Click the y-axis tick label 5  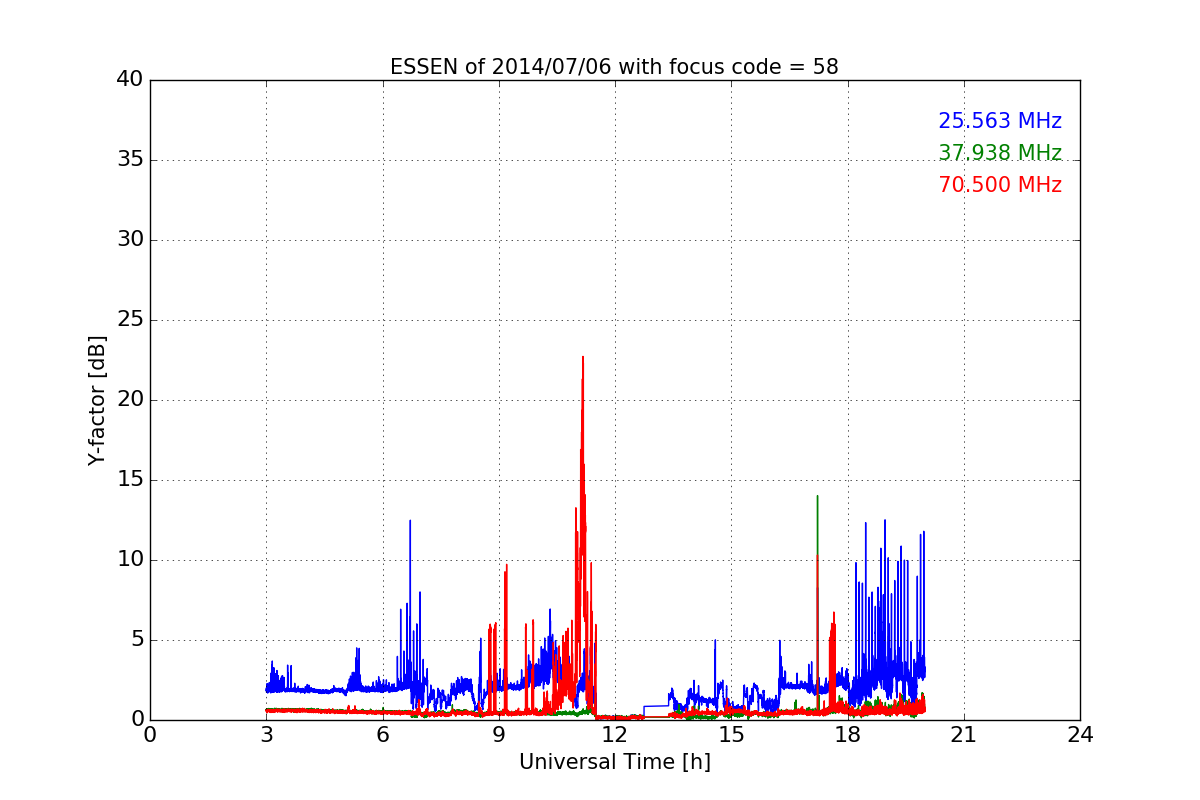(x=136, y=640)
